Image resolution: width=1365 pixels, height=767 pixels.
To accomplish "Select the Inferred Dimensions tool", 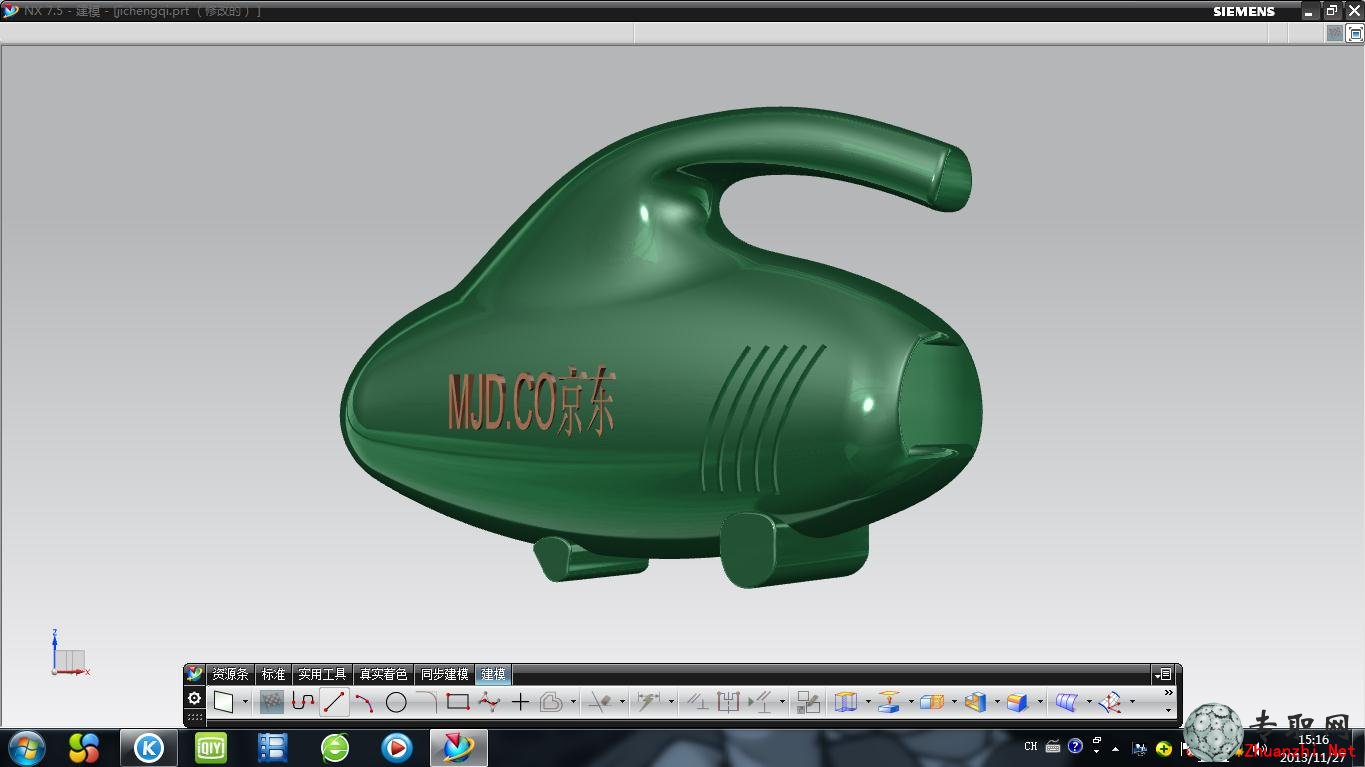I will click(x=648, y=702).
